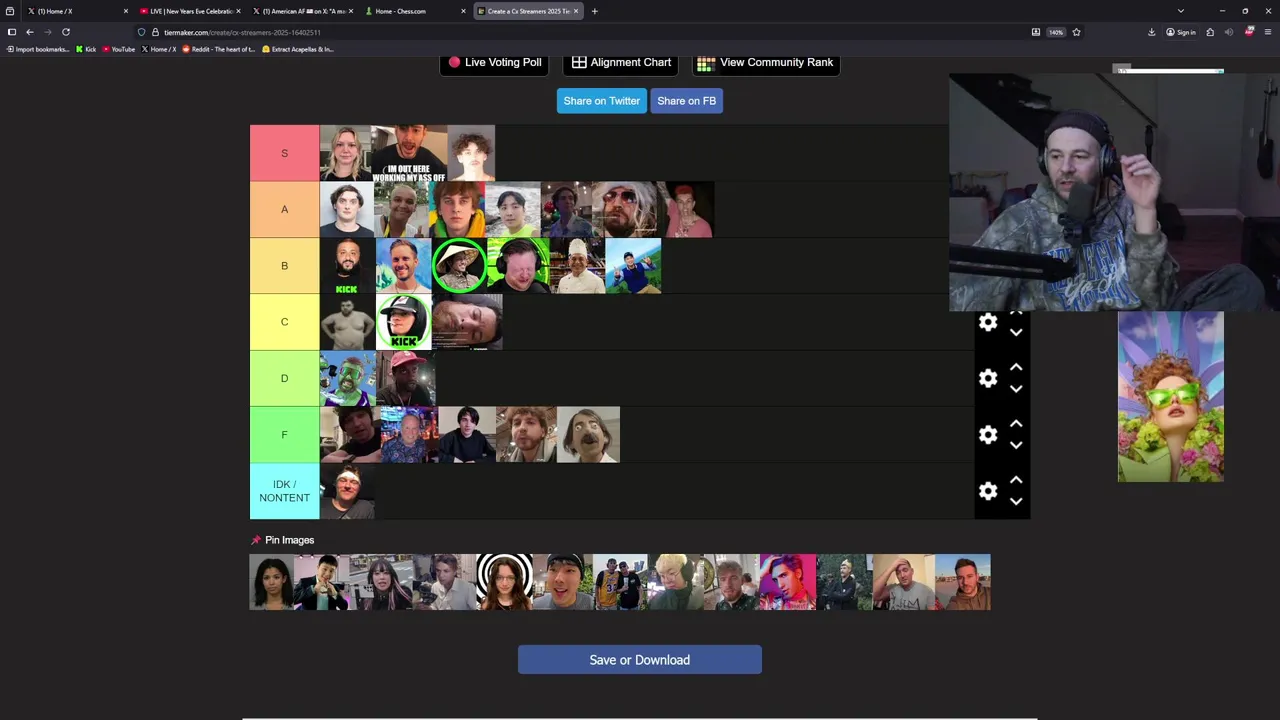
Task: Open settings gear for IDK / NONTENT row
Action: pos(988,491)
